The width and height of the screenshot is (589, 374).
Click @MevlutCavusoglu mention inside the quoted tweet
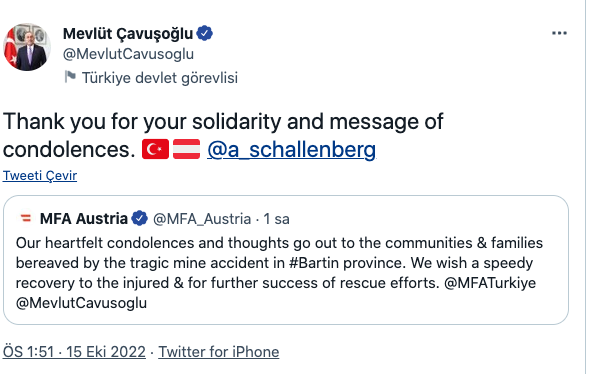82,303
